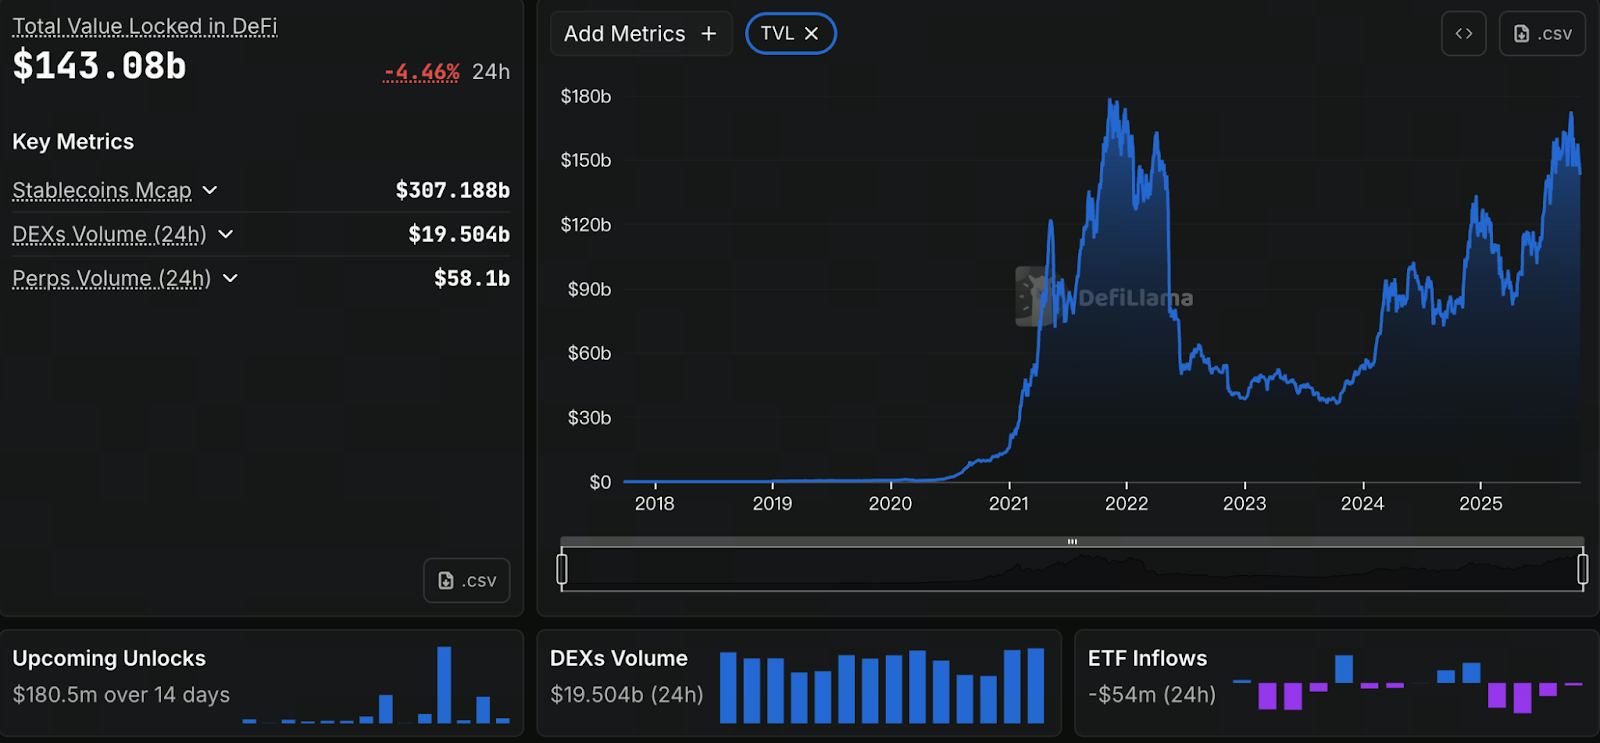Click the plus icon on Add Metrics
The height and width of the screenshot is (743, 1600).
pyautogui.click(x=709, y=34)
